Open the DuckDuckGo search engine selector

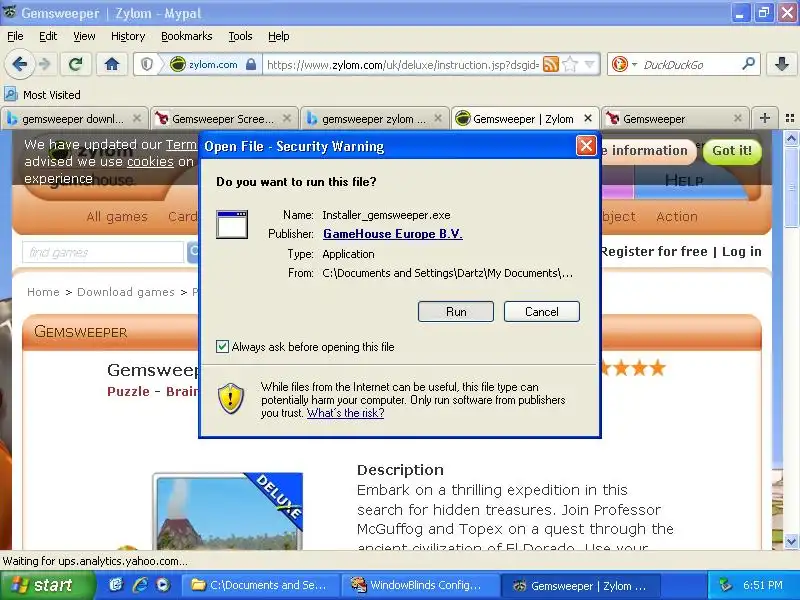(623, 64)
